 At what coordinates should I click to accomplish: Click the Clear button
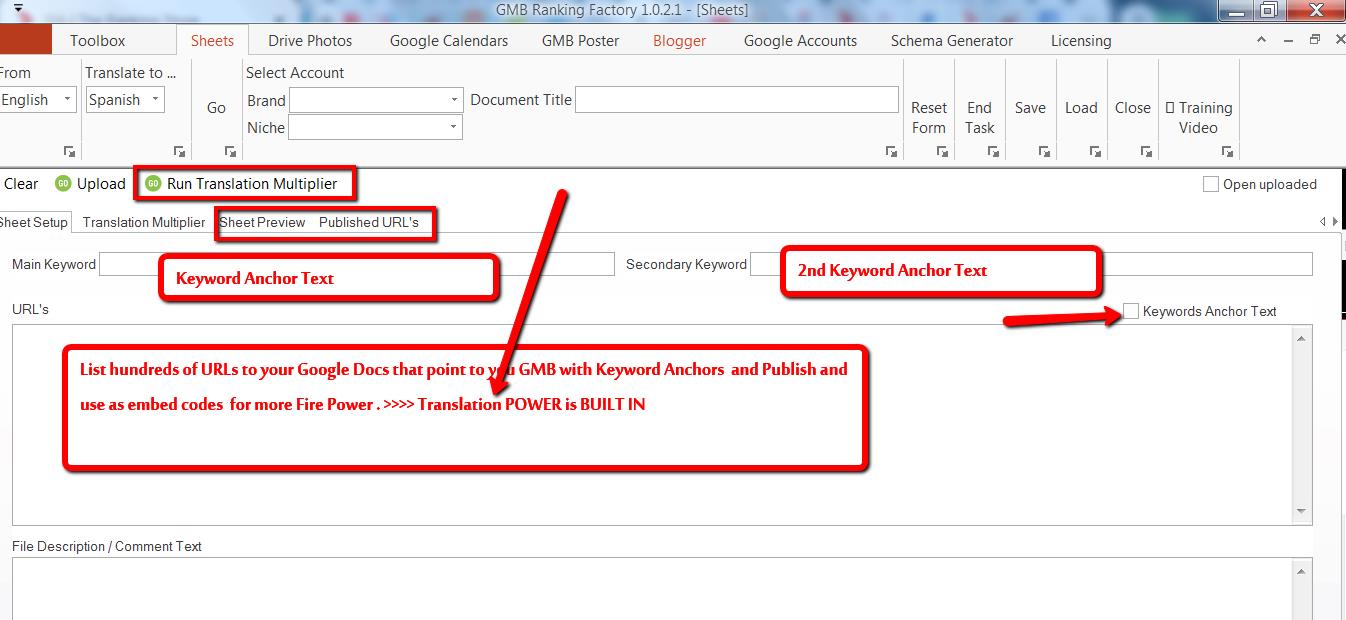point(21,184)
